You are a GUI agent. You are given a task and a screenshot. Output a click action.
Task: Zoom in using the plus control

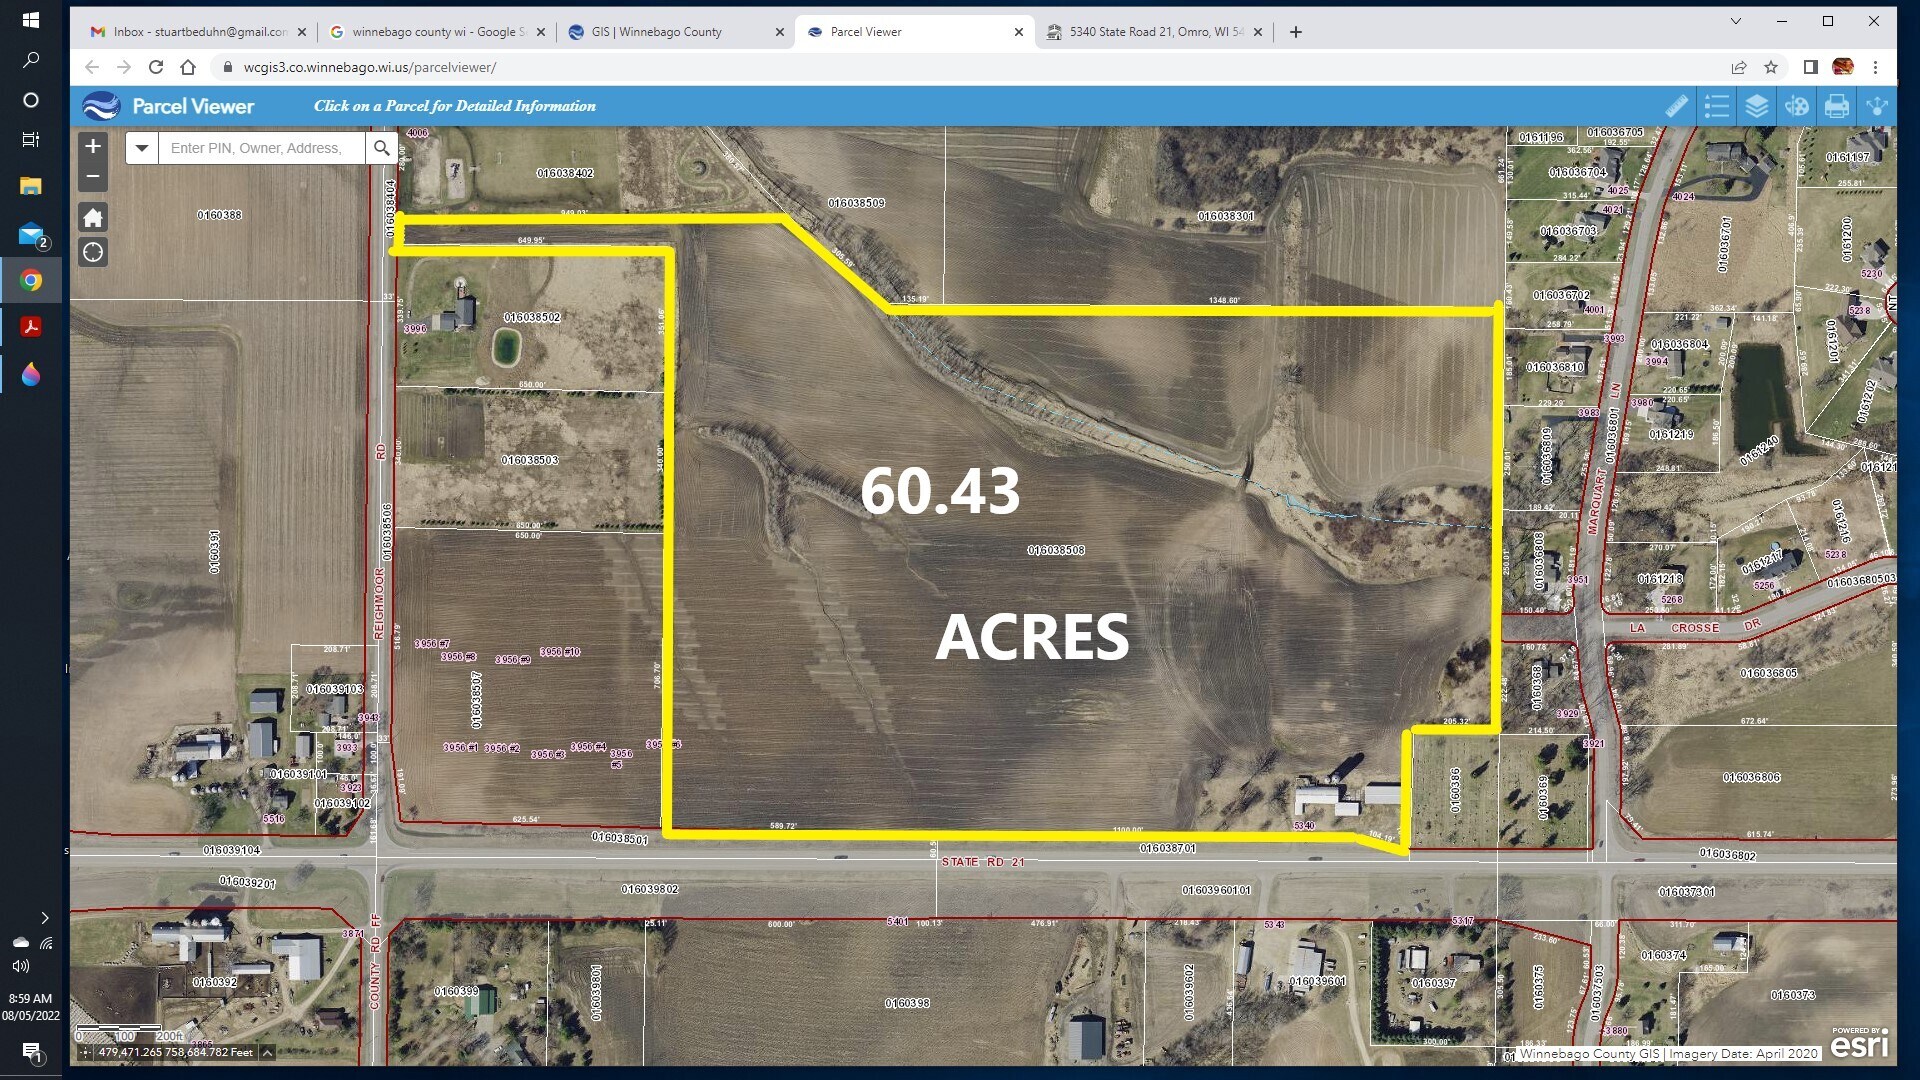tap(92, 146)
